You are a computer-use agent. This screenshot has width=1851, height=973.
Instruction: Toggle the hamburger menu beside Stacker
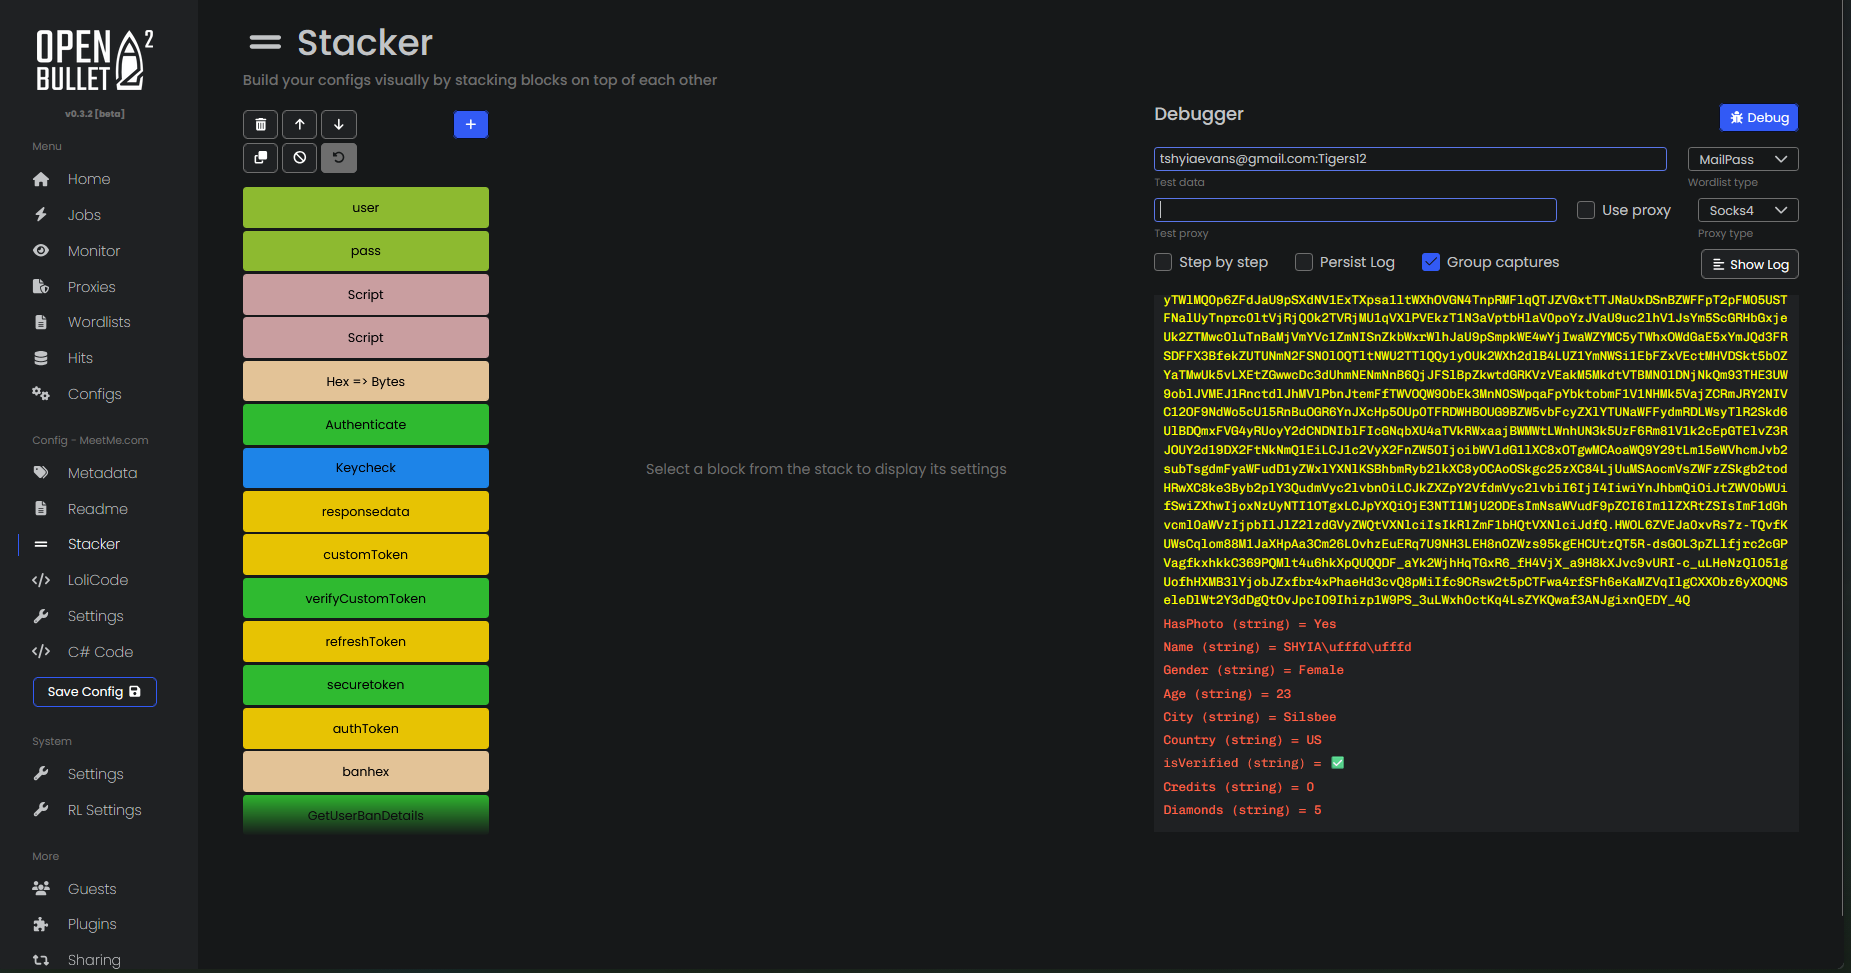(x=265, y=42)
